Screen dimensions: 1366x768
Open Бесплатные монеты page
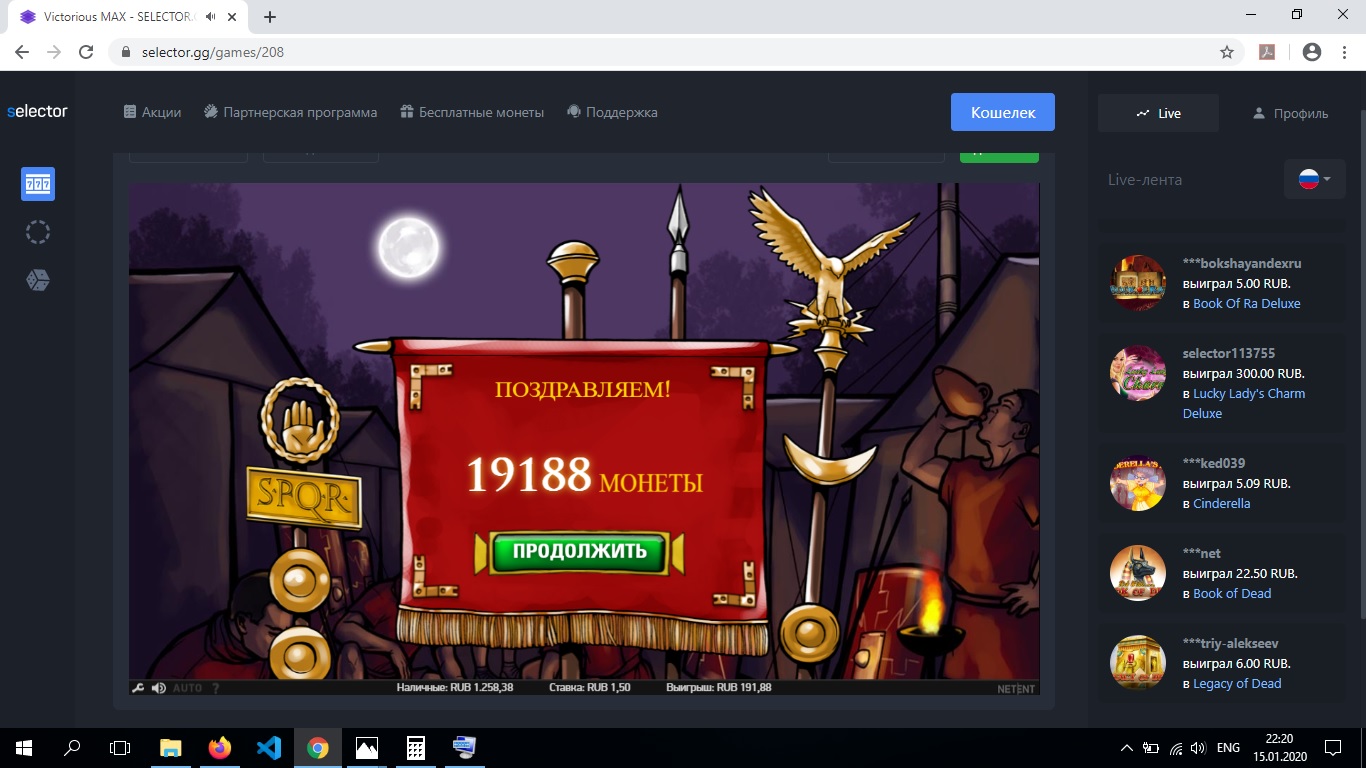coord(472,112)
